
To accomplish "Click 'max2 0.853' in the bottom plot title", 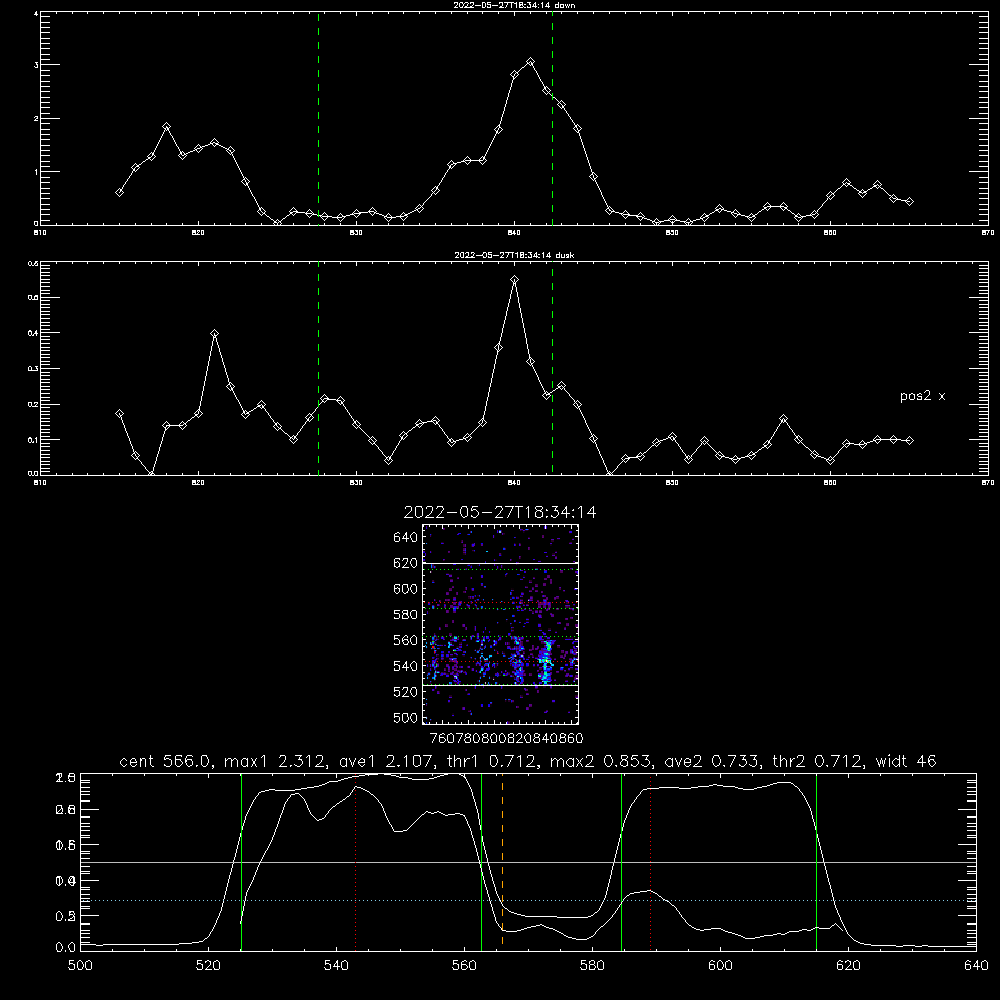I will (601, 761).
